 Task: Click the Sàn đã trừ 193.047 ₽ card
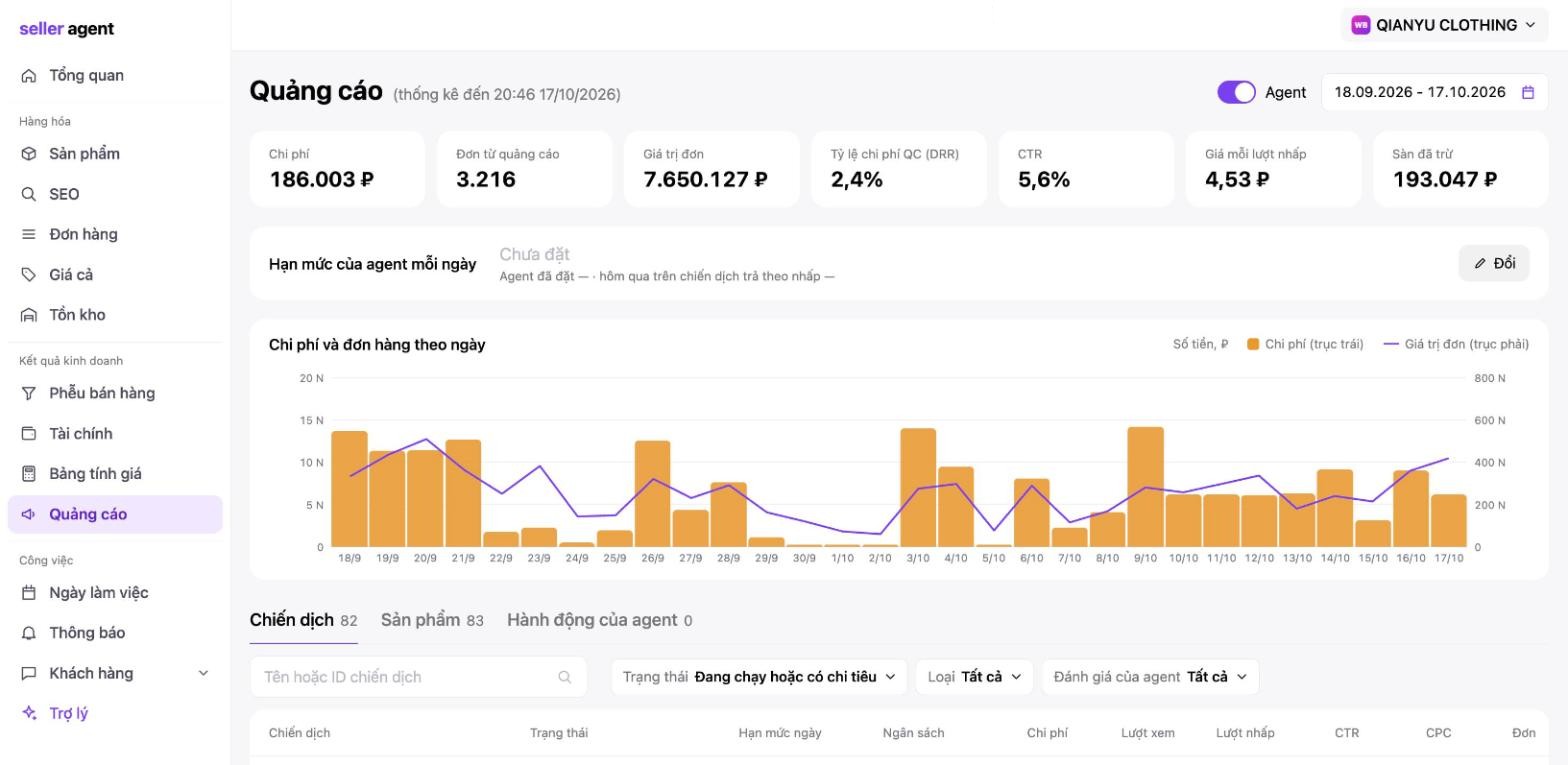(x=1461, y=169)
